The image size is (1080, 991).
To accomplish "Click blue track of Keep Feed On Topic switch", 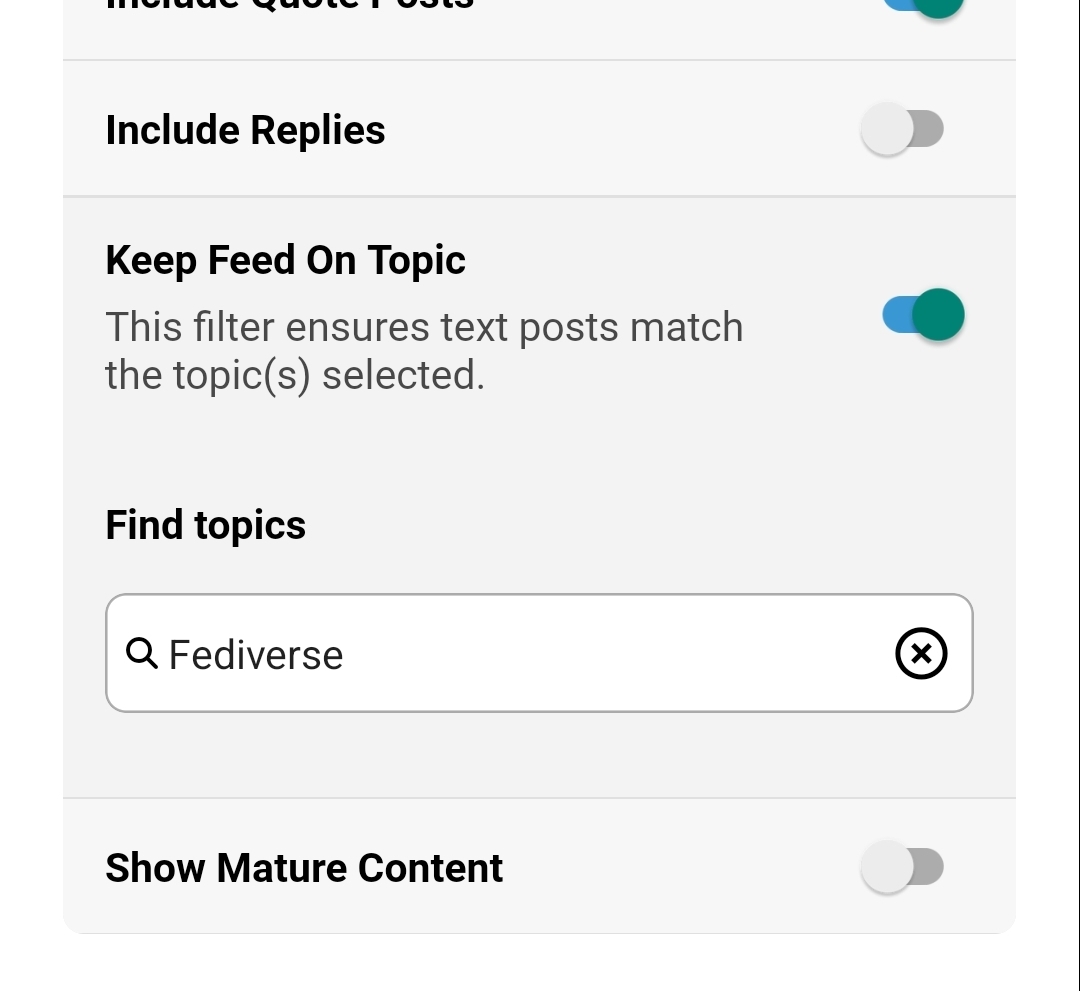I will point(895,316).
